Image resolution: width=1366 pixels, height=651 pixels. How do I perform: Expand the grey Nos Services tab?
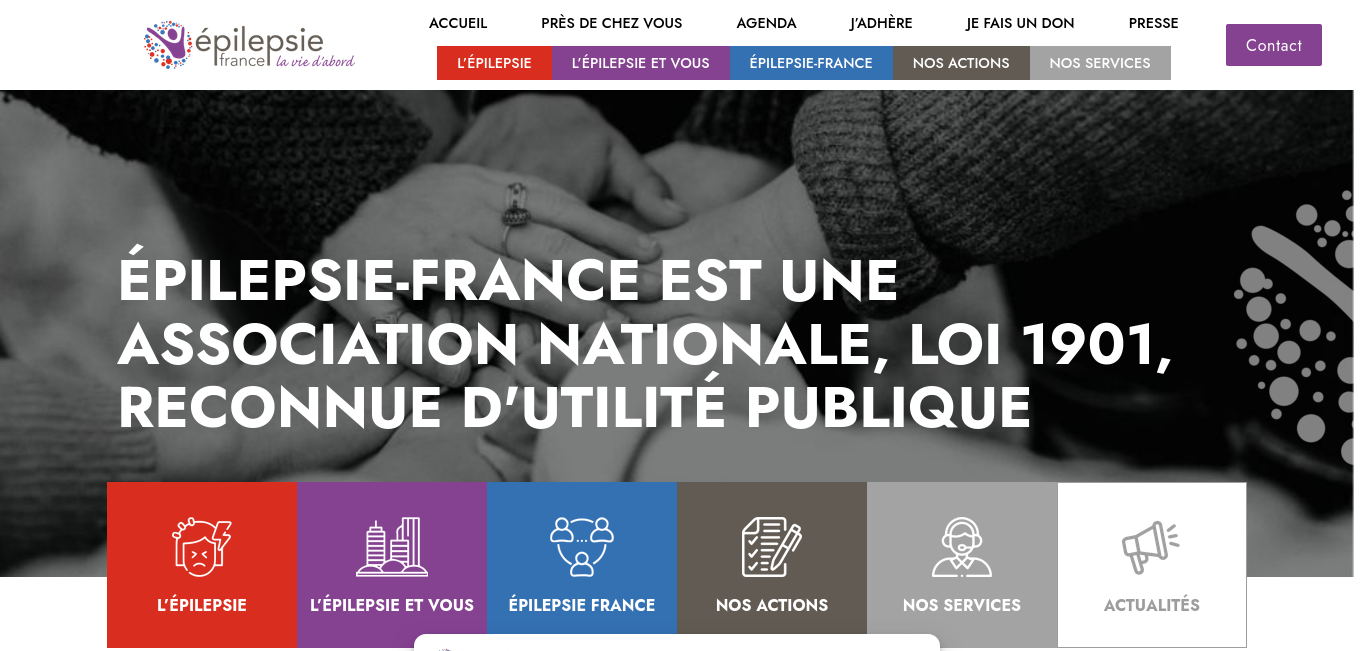coord(1100,63)
